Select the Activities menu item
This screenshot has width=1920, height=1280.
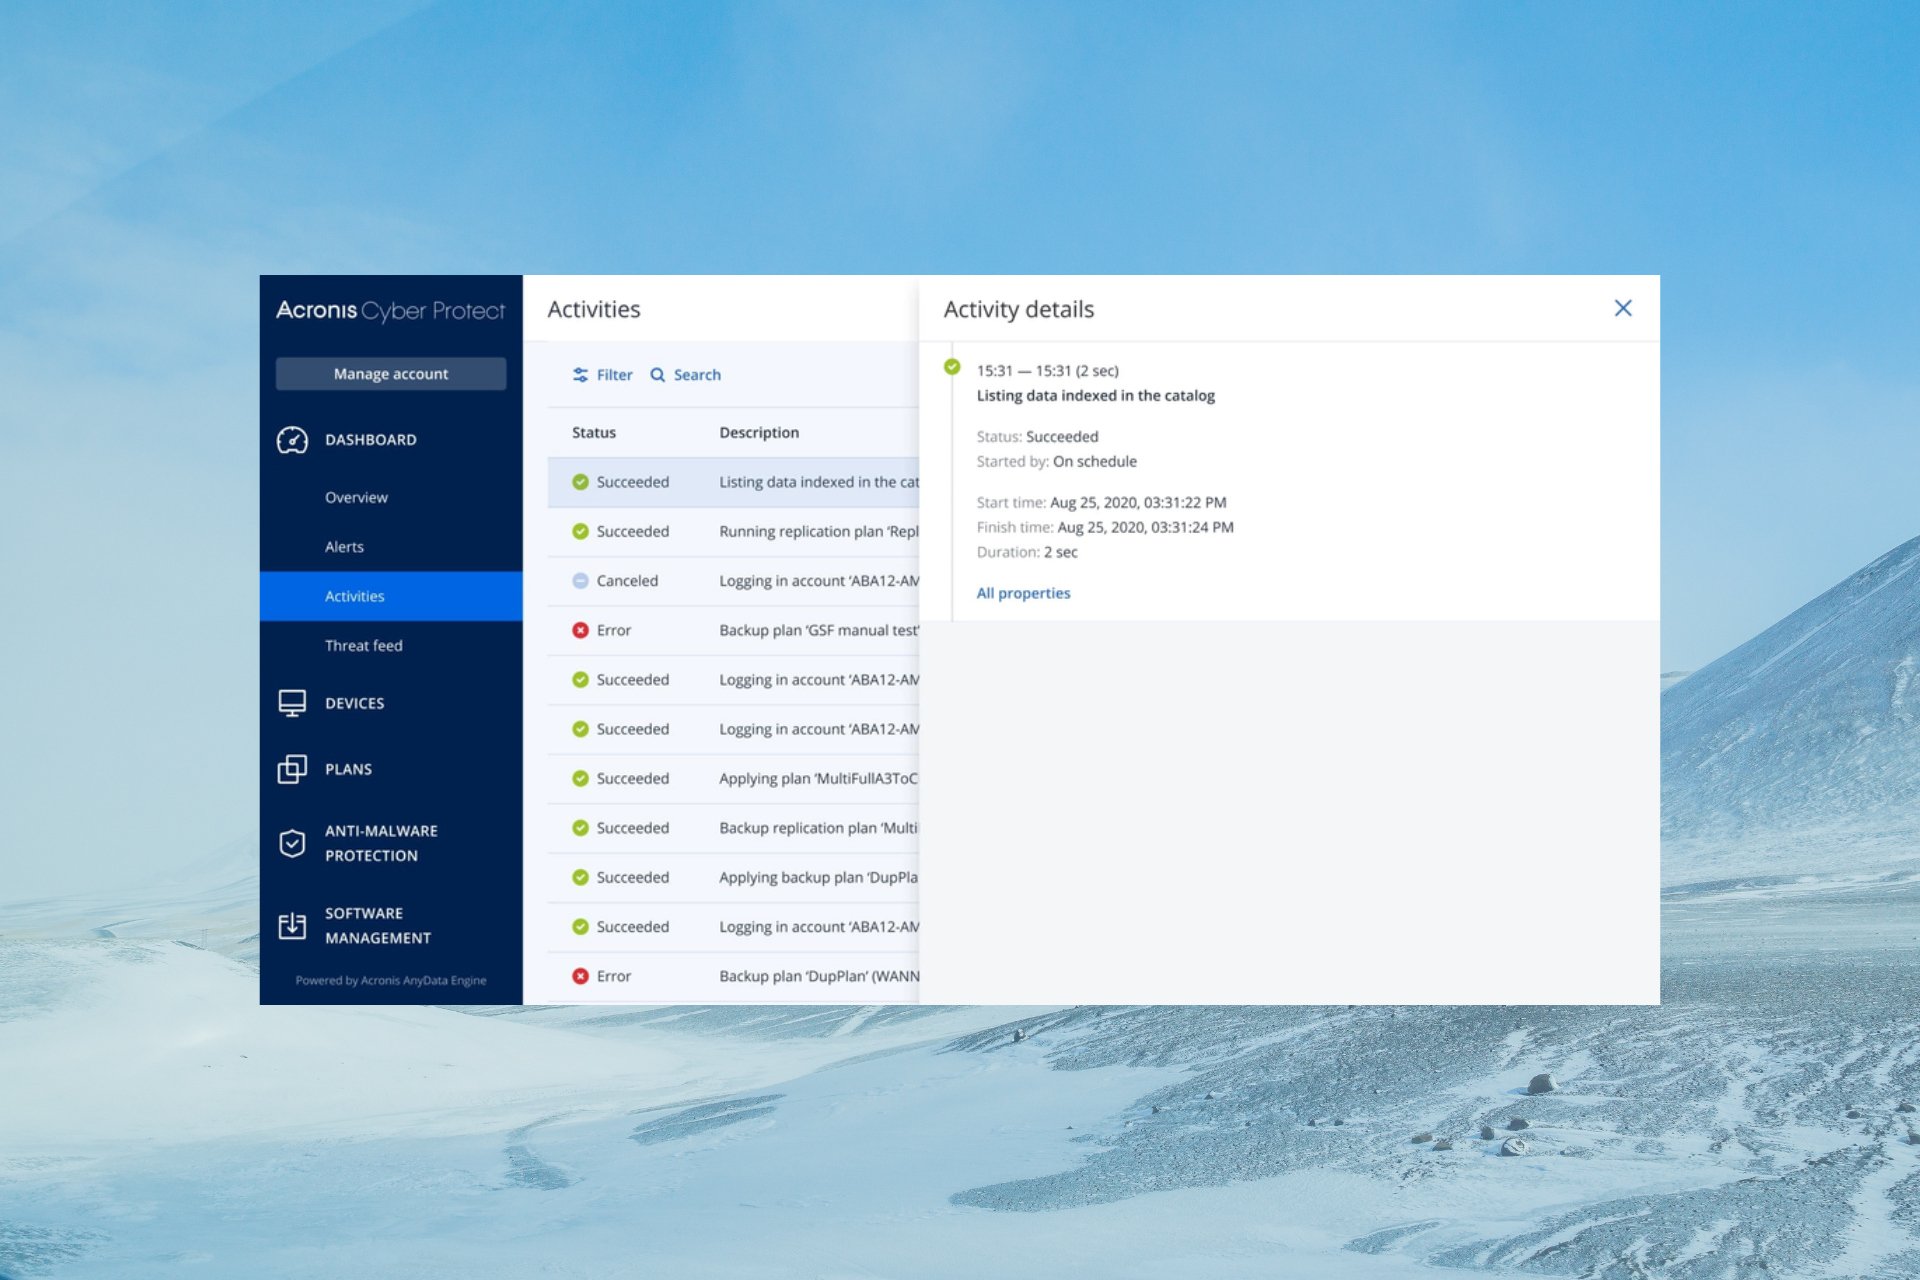391,596
